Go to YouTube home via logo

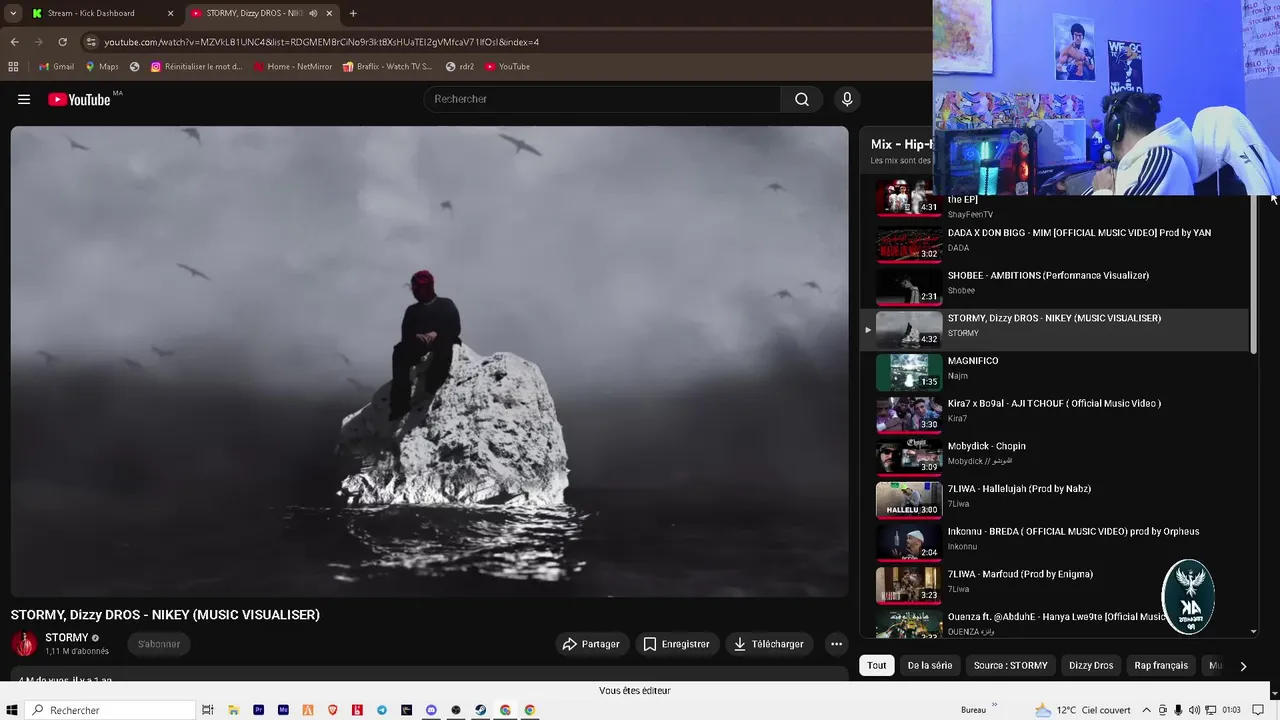(x=79, y=99)
